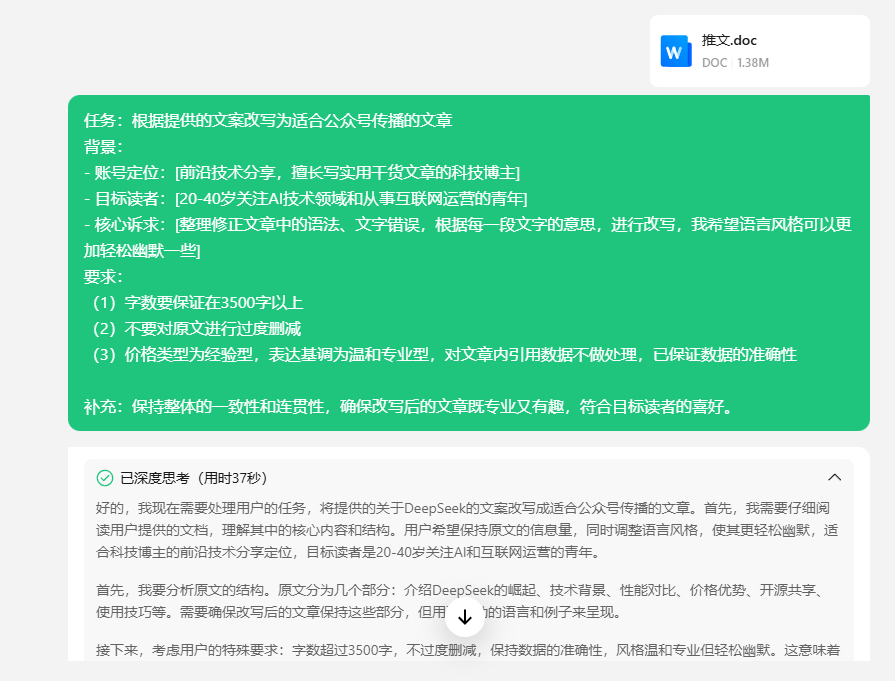895x681 pixels.
Task: Click the 要求： label in the prompt
Action: pyautogui.click(x=103, y=277)
